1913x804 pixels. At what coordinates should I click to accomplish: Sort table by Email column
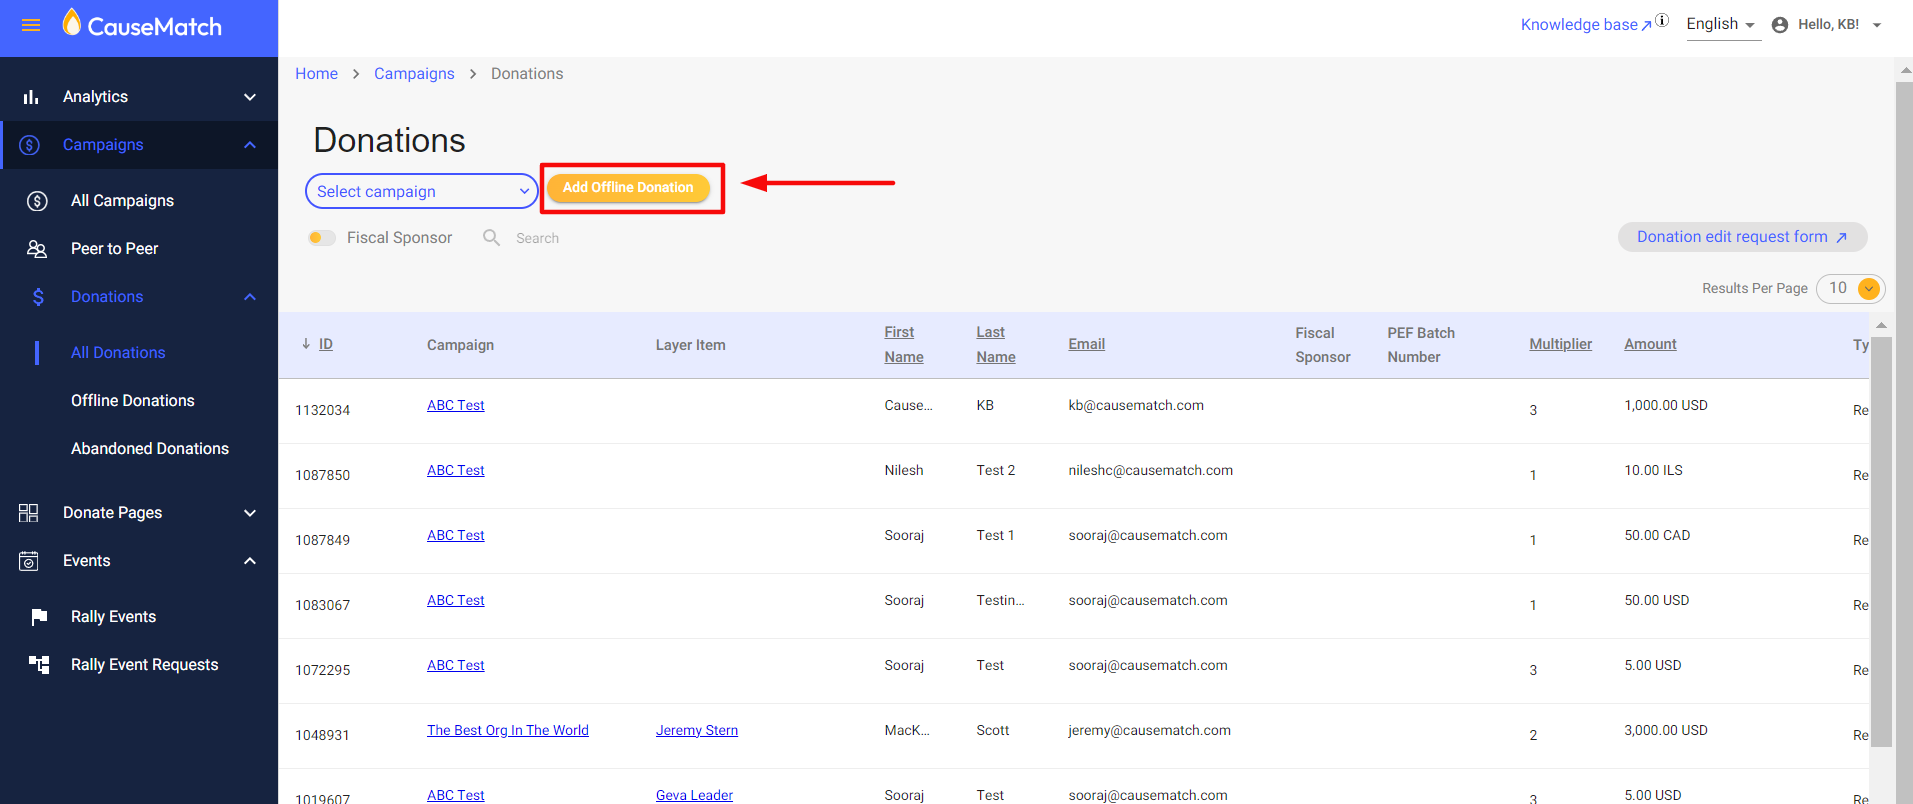click(x=1086, y=344)
